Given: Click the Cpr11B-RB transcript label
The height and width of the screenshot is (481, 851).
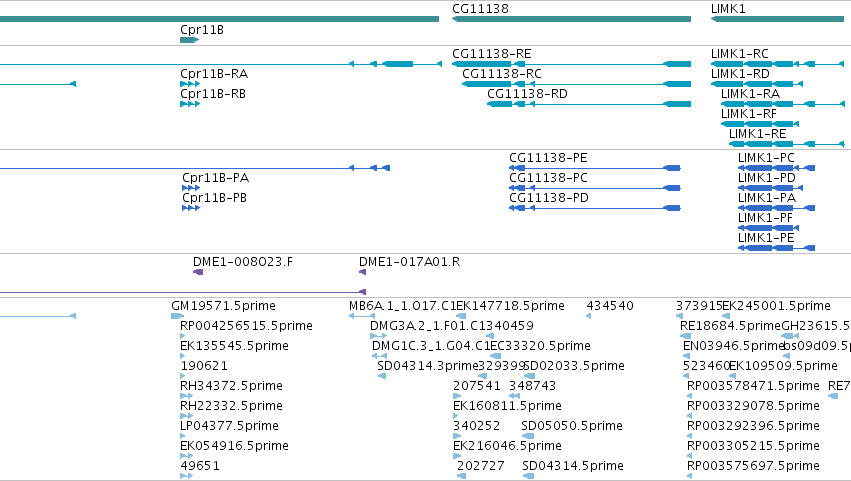Looking at the screenshot, I should pos(213,94).
